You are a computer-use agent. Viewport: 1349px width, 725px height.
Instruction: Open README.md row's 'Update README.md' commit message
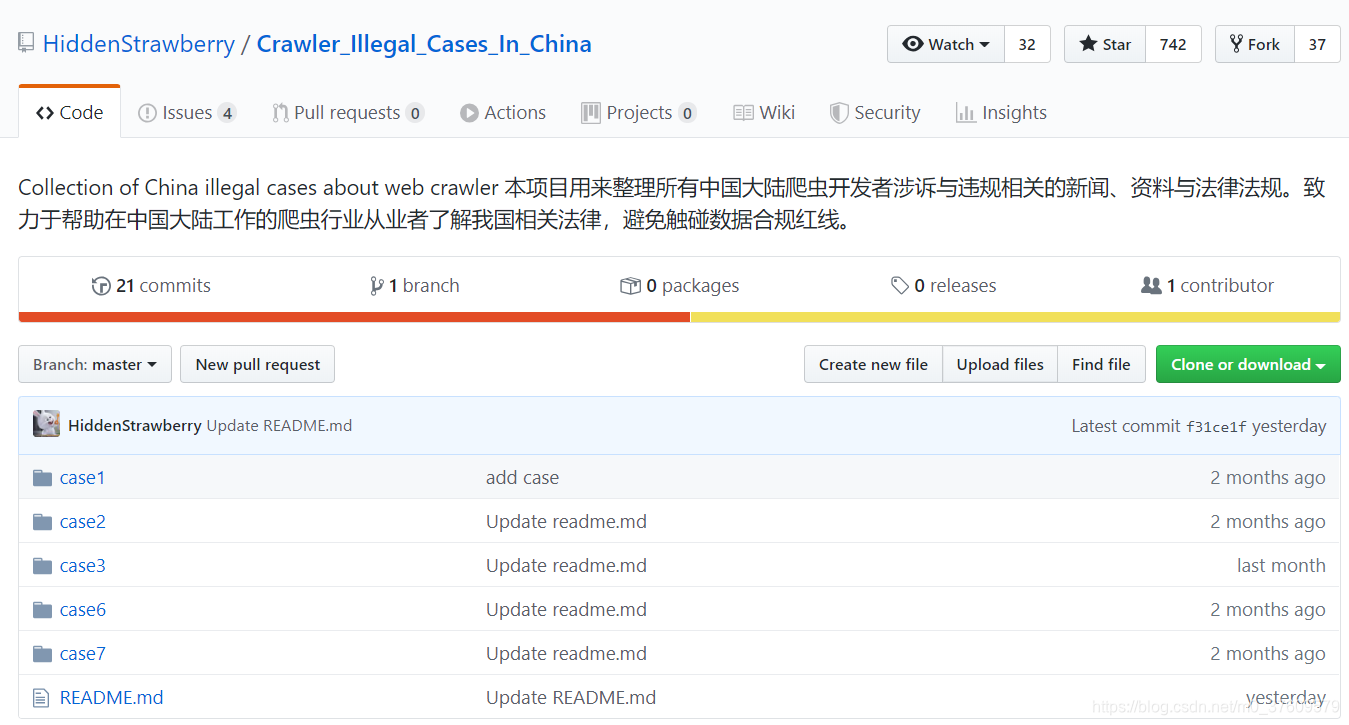click(x=571, y=698)
